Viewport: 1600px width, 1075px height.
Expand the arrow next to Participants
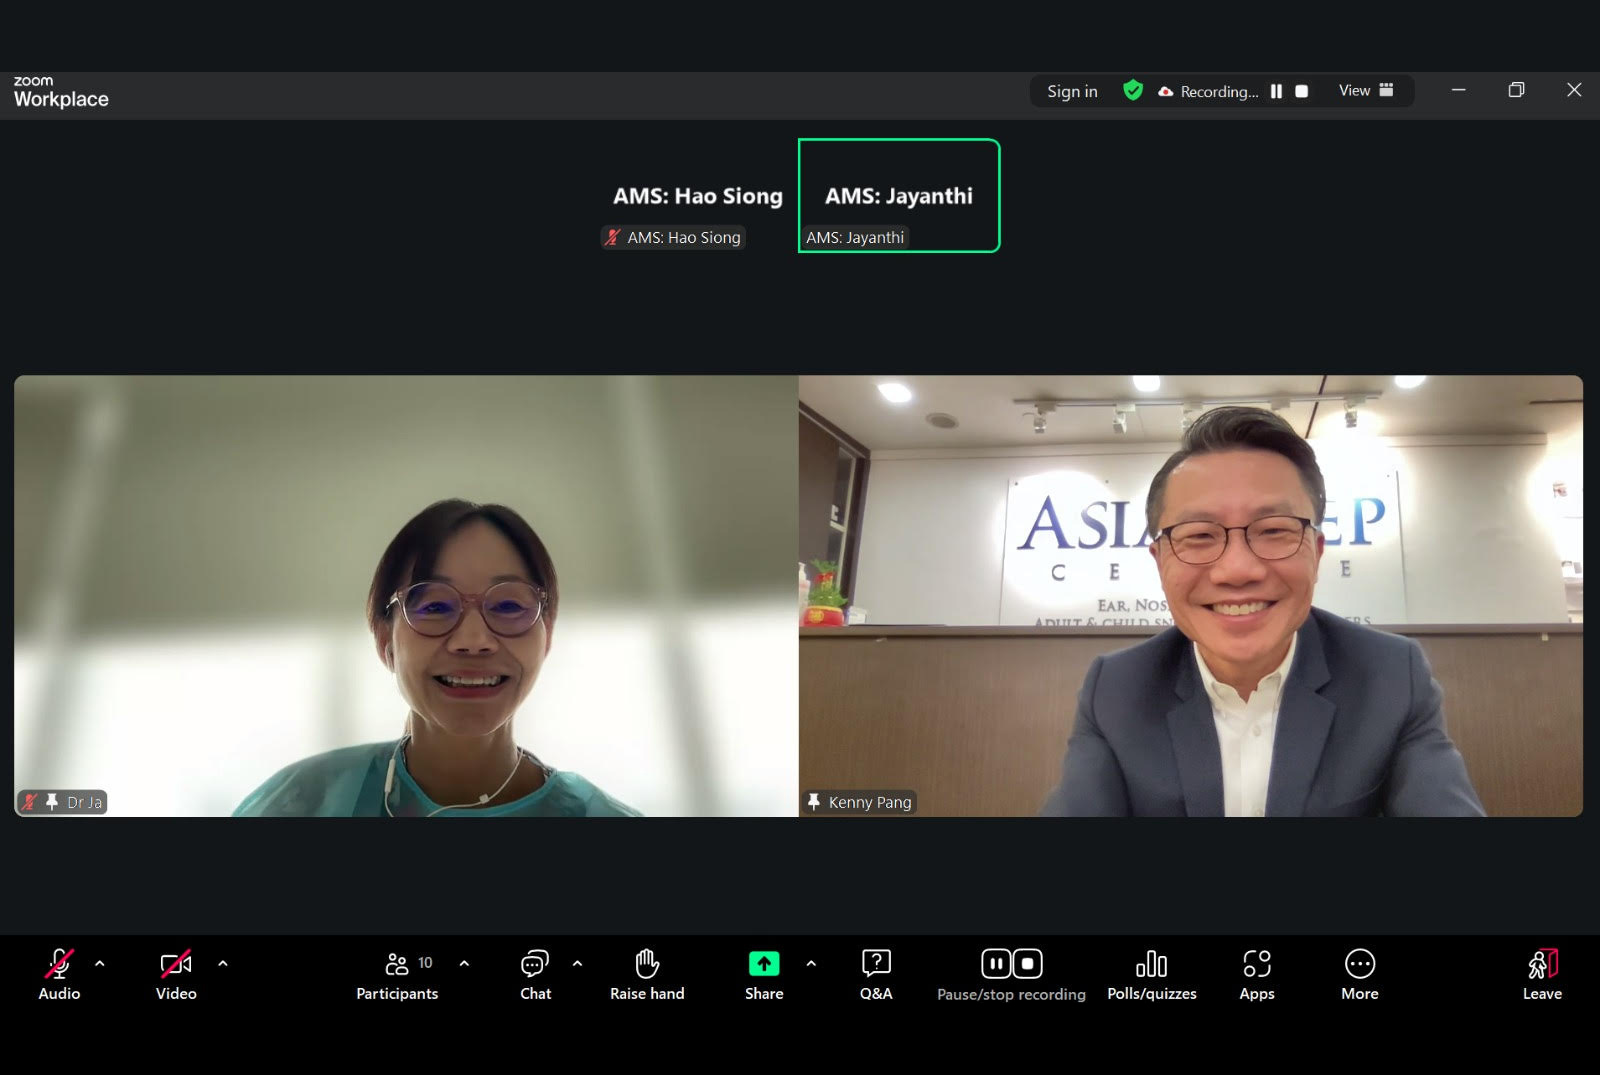pos(464,963)
